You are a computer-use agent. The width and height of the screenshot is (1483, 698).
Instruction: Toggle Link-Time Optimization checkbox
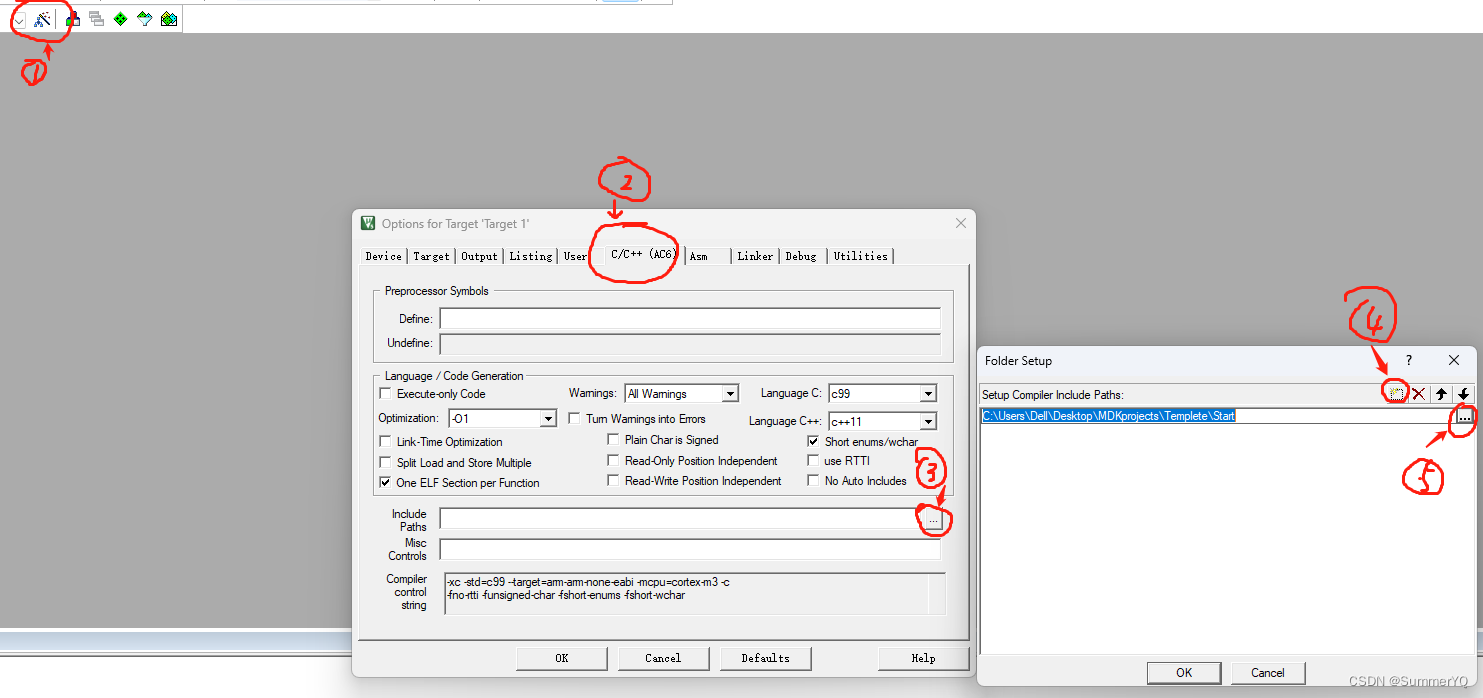coord(386,442)
